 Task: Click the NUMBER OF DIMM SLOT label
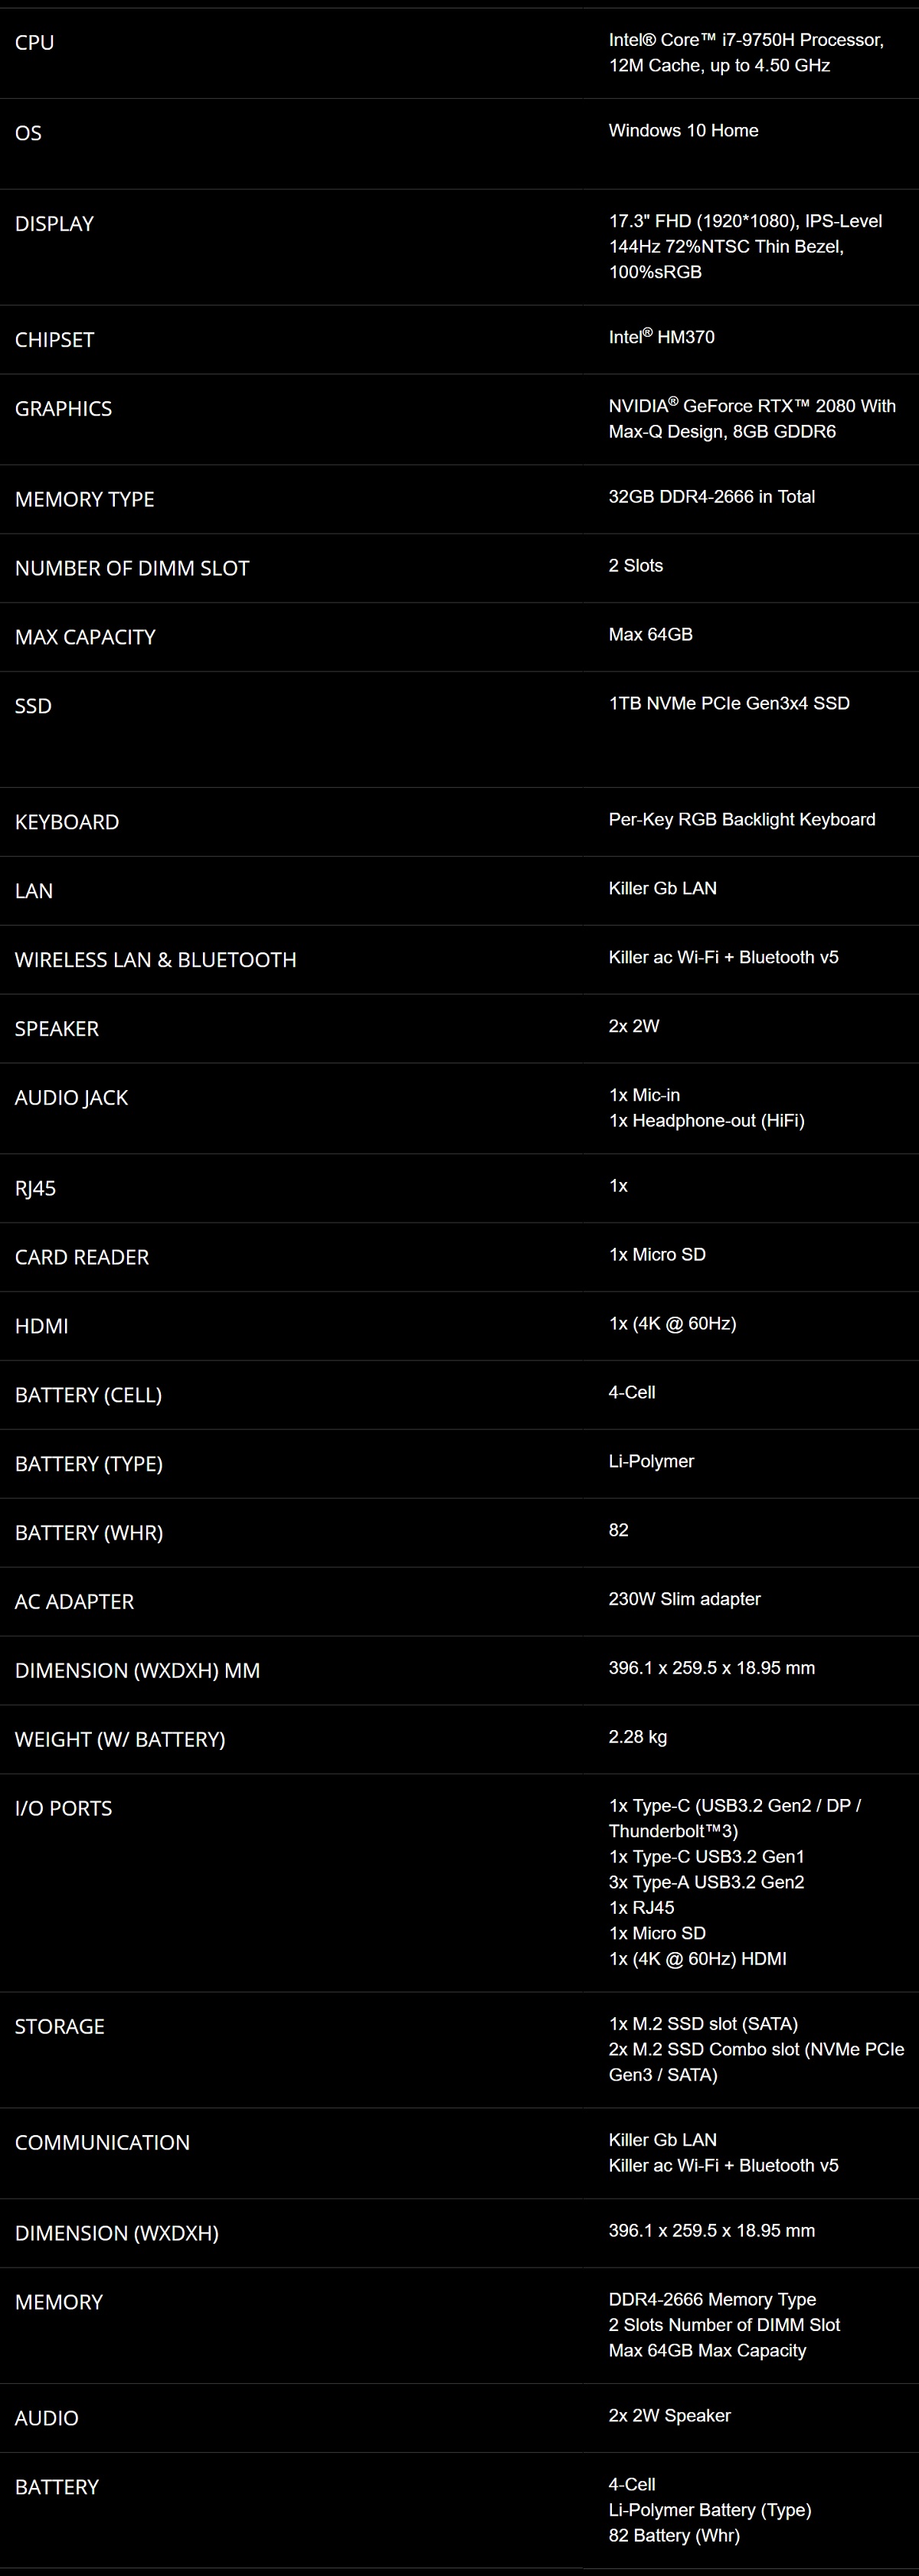[x=132, y=568]
